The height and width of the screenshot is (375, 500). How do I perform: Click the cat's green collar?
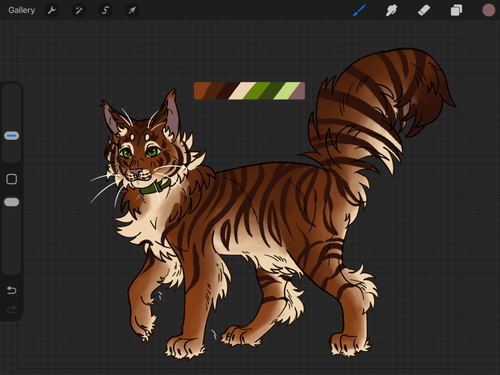click(x=155, y=188)
